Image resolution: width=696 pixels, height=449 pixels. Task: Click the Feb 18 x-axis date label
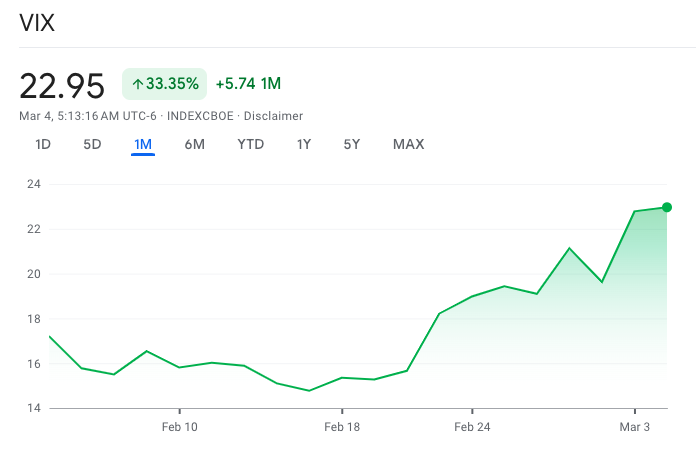coord(342,426)
